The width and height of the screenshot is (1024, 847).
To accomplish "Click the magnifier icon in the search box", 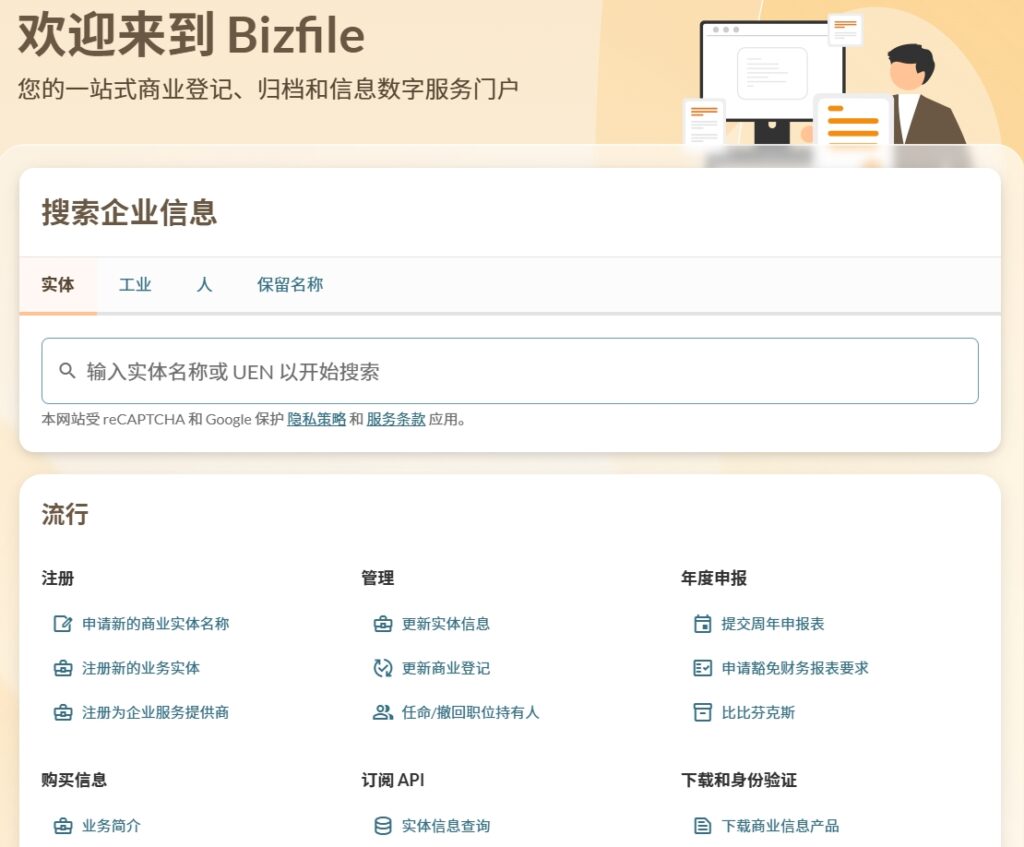I will pyautogui.click(x=67, y=371).
